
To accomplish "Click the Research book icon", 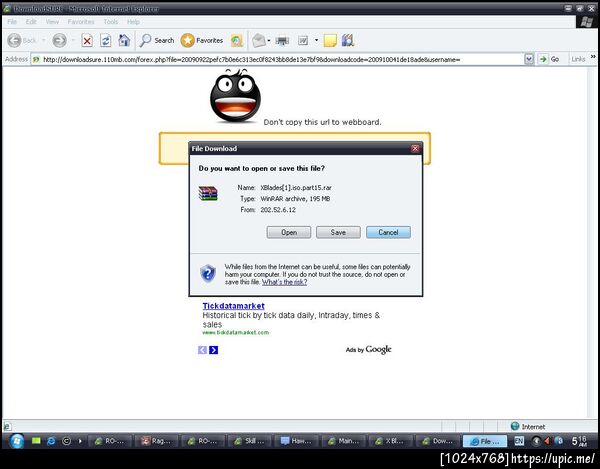I will (x=348, y=40).
